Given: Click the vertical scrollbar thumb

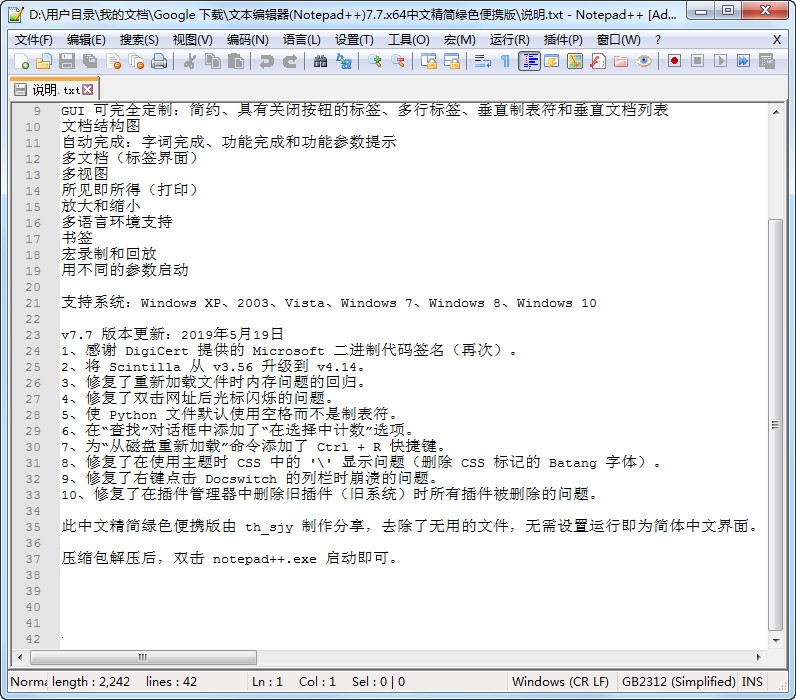Looking at the screenshot, I should coord(776,424).
